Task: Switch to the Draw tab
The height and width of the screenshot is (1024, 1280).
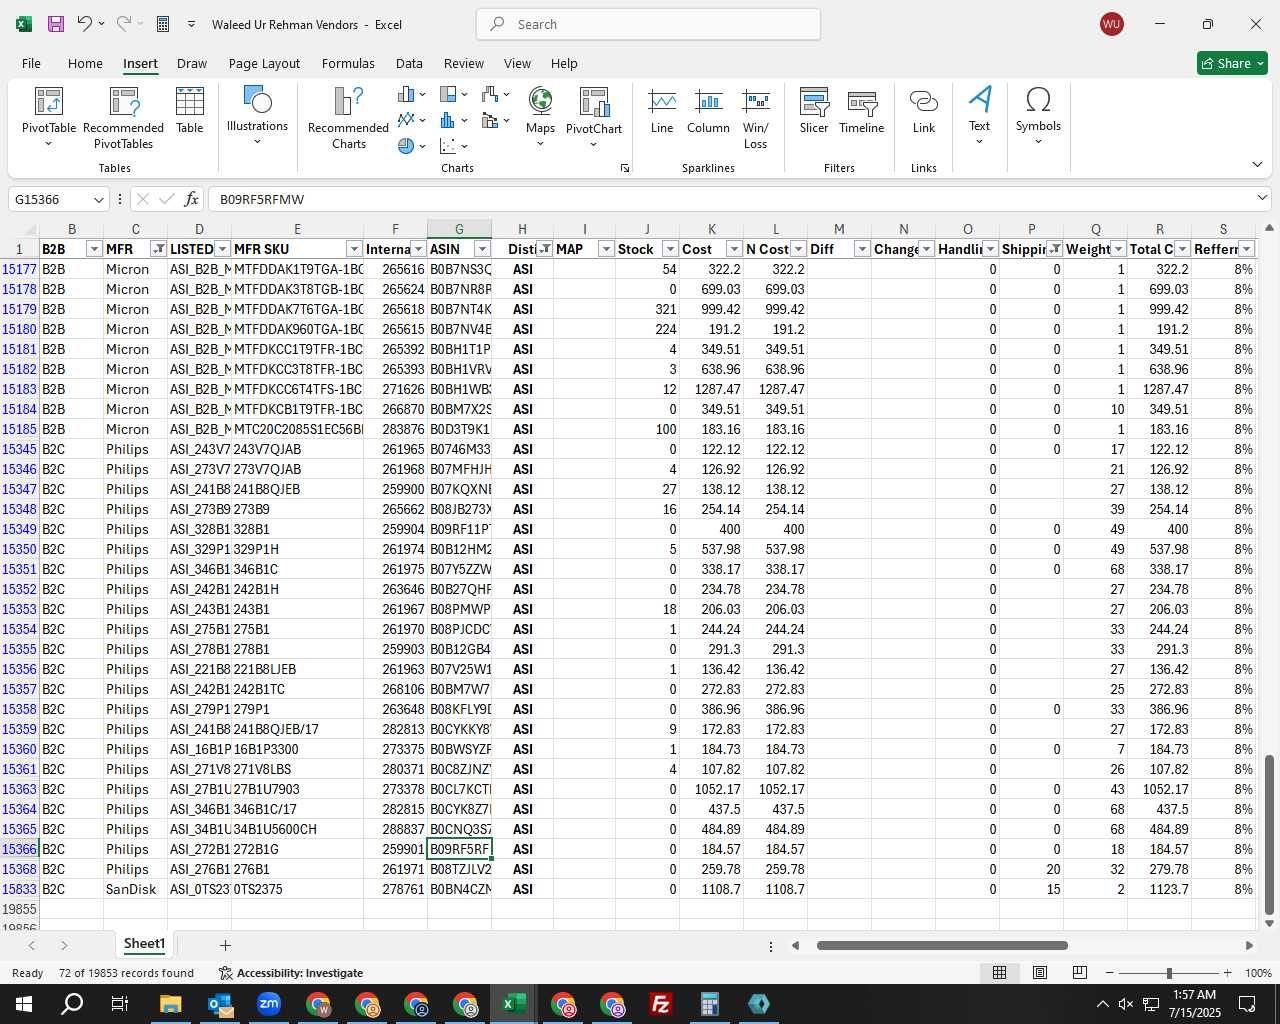Action: point(192,63)
